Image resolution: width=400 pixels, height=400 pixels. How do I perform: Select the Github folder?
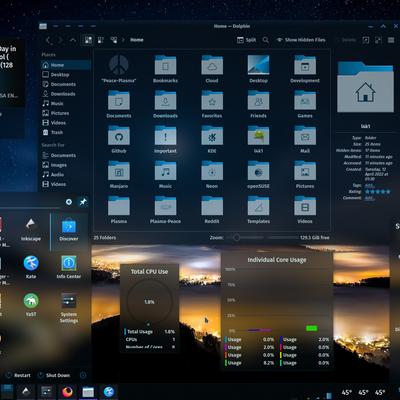(x=119, y=139)
